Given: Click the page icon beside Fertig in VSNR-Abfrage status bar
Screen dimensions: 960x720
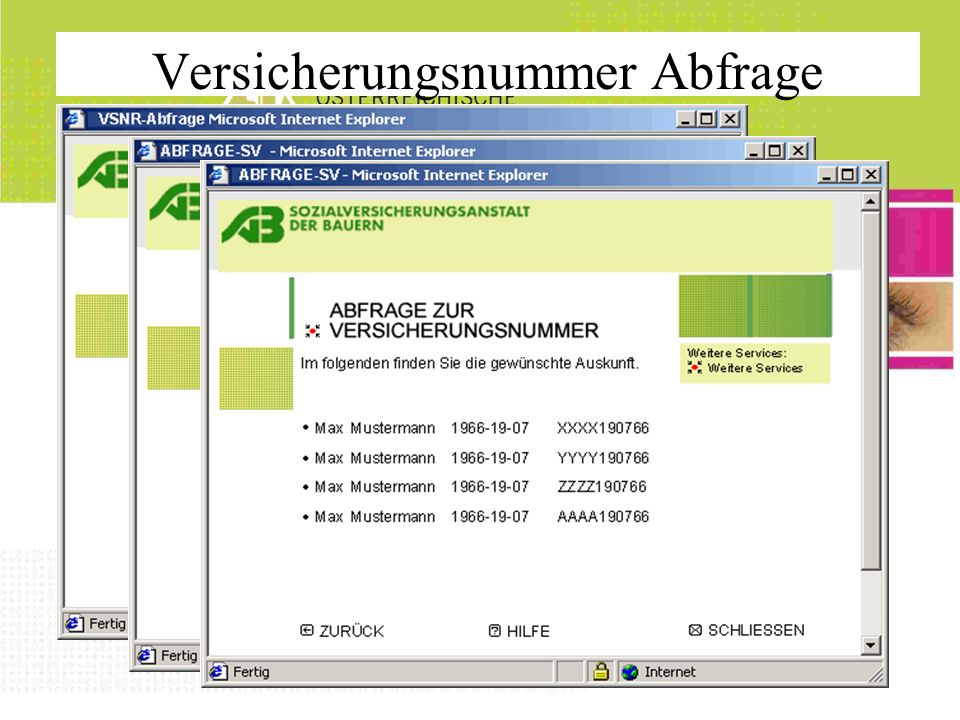Looking at the screenshot, I should (x=74, y=623).
